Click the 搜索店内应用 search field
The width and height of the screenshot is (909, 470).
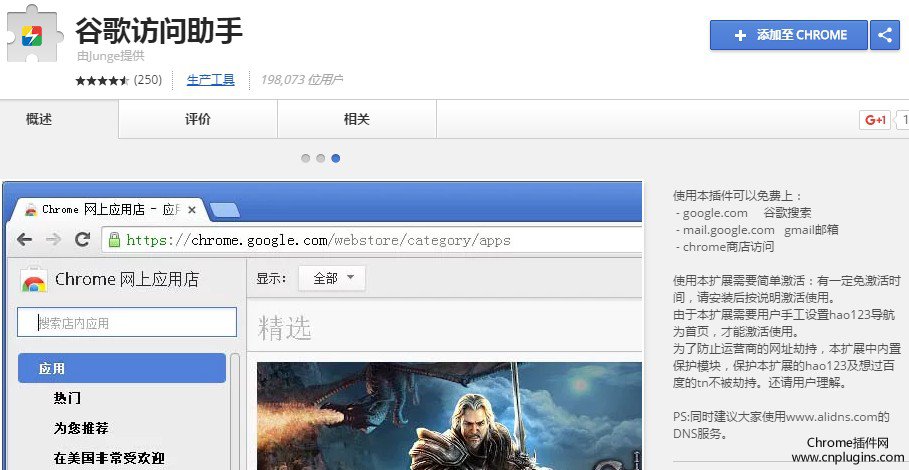click(127, 322)
